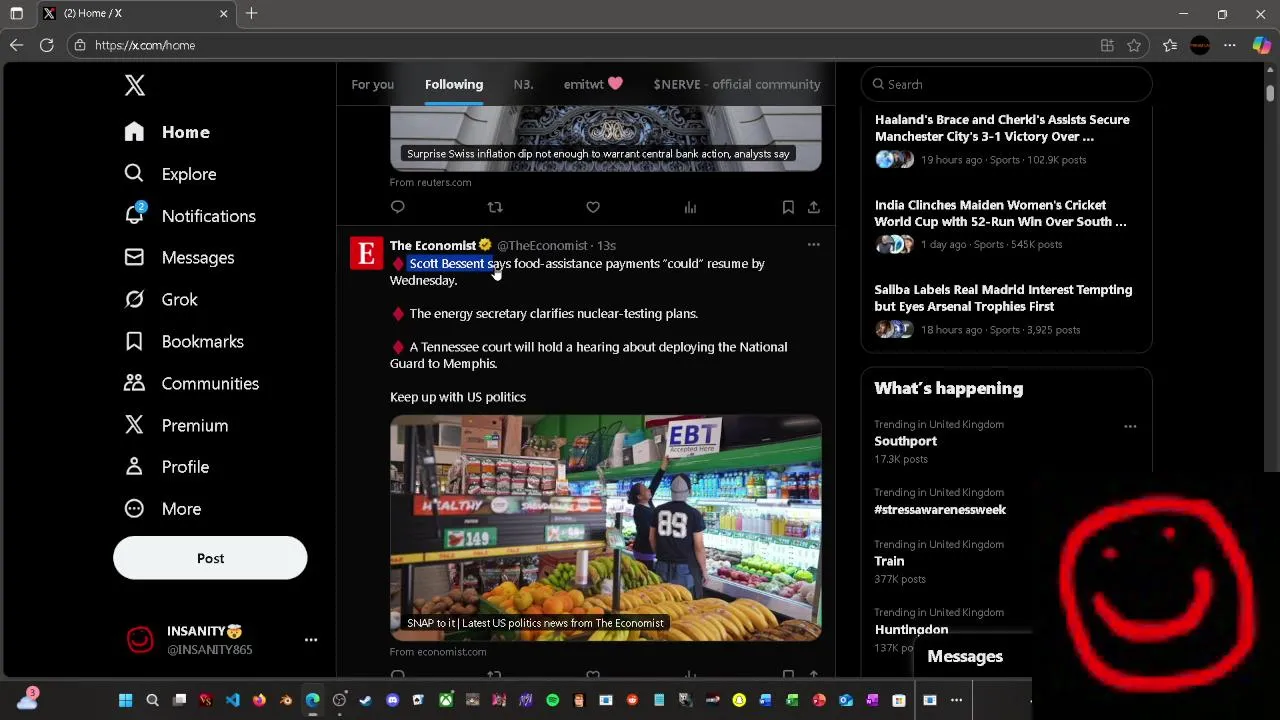Open the Favorites list

click(1170, 45)
